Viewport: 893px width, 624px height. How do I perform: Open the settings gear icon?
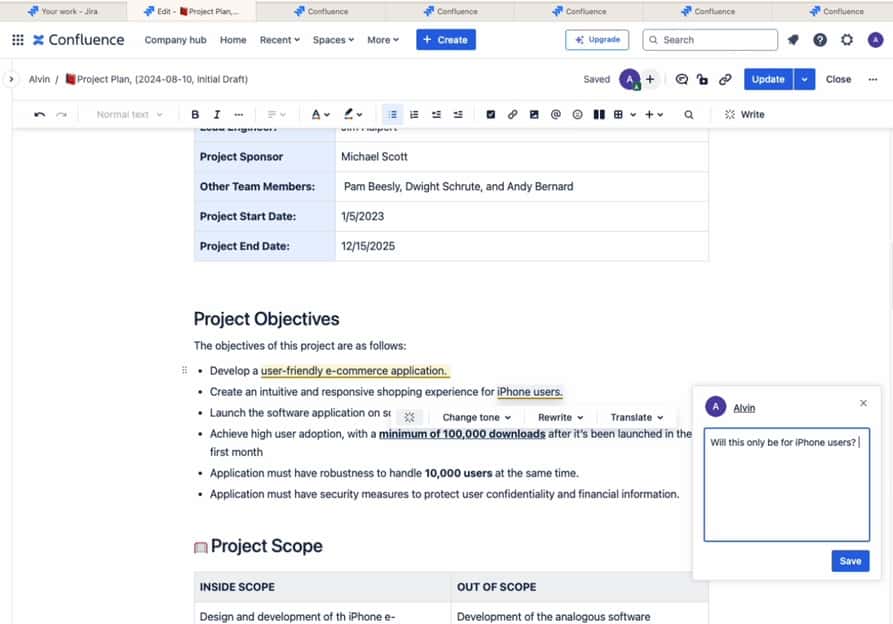[x=847, y=40]
